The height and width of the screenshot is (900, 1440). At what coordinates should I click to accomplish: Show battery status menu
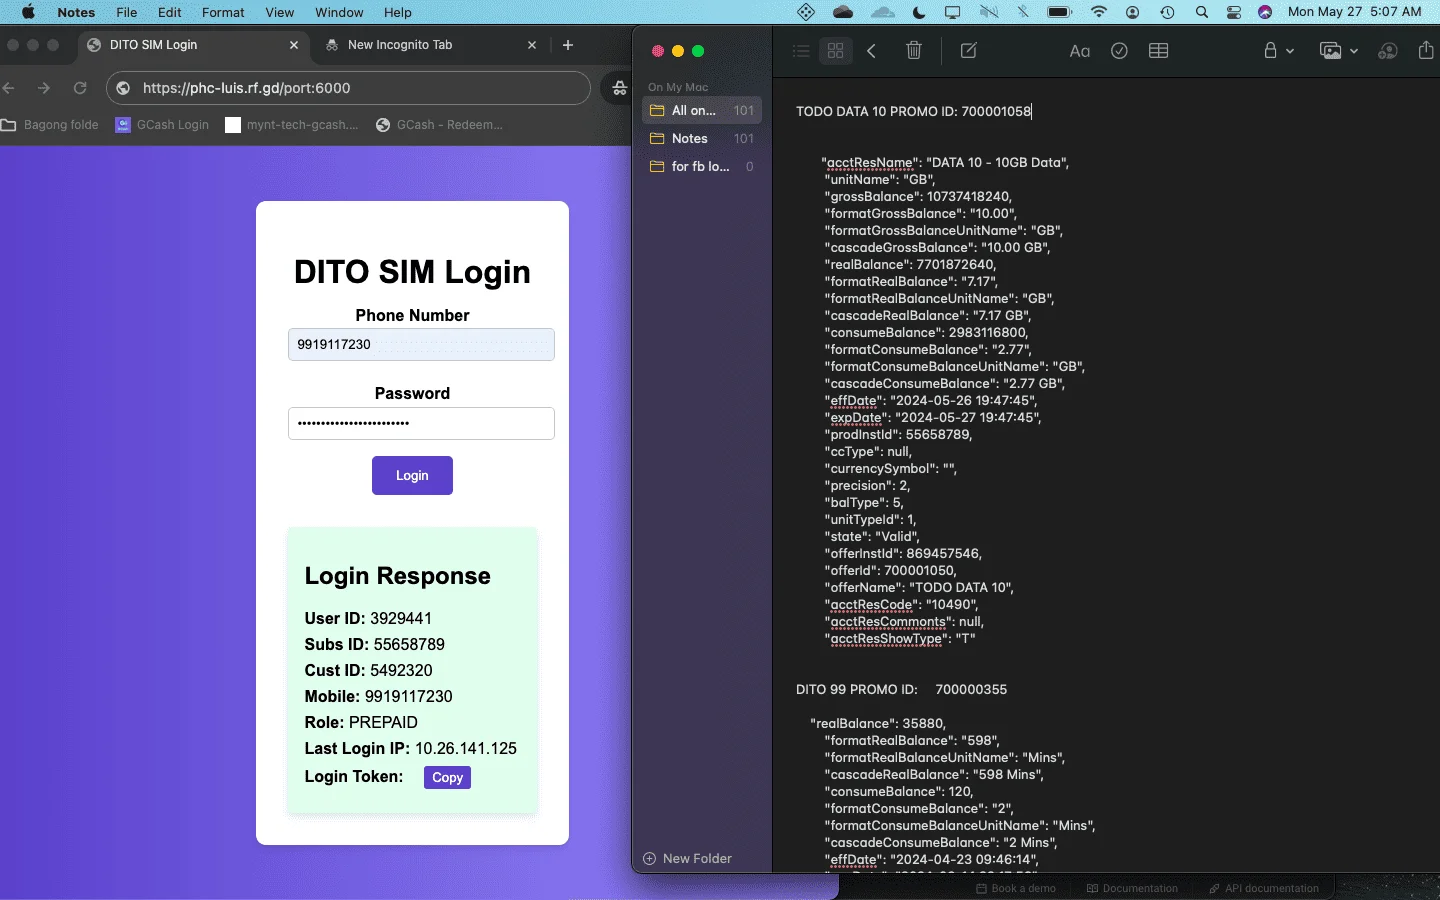click(x=1059, y=12)
